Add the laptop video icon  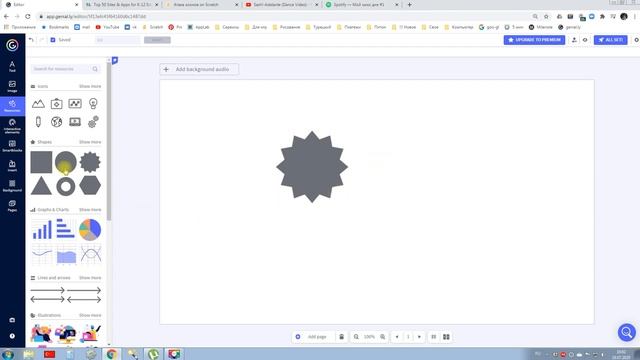pos(75,122)
